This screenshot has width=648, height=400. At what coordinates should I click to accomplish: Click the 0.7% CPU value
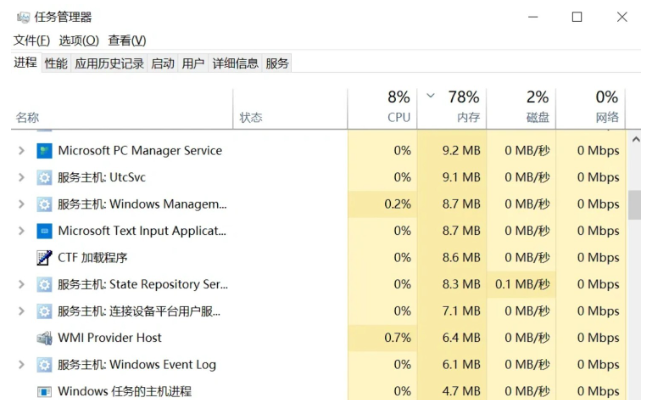click(x=398, y=338)
